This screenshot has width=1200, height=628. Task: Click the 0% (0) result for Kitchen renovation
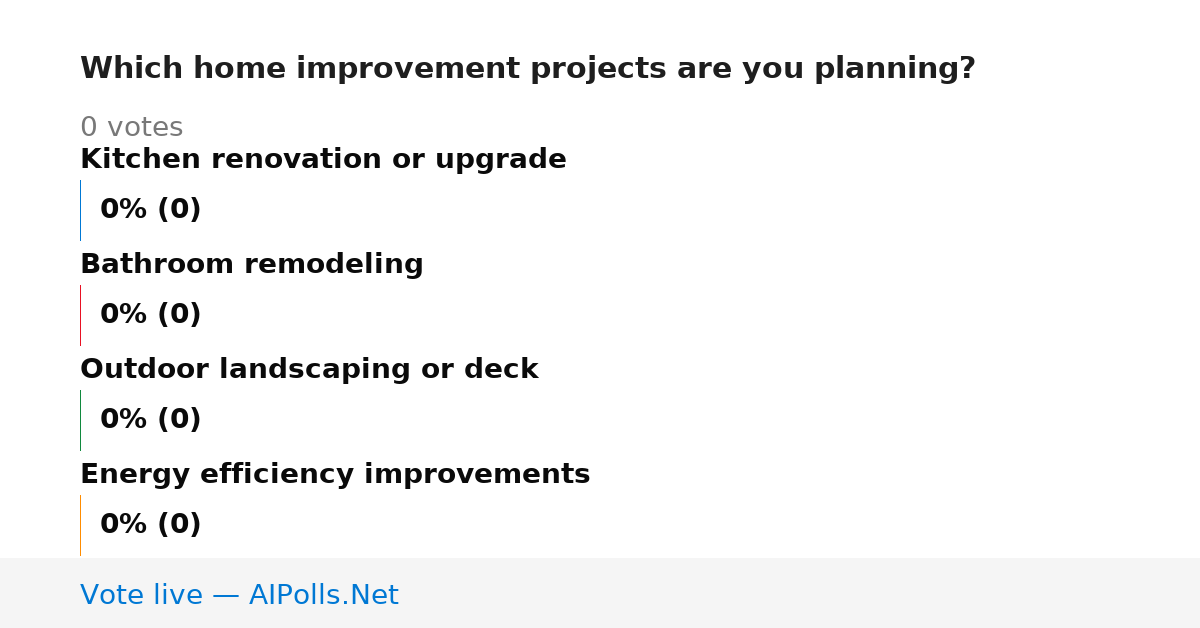point(150,210)
